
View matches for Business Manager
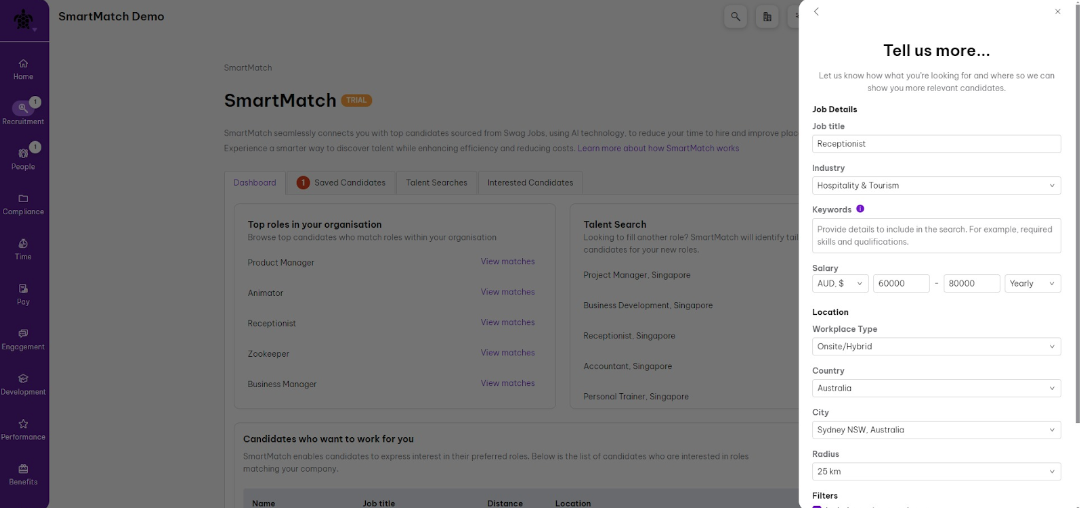click(x=508, y=383)
